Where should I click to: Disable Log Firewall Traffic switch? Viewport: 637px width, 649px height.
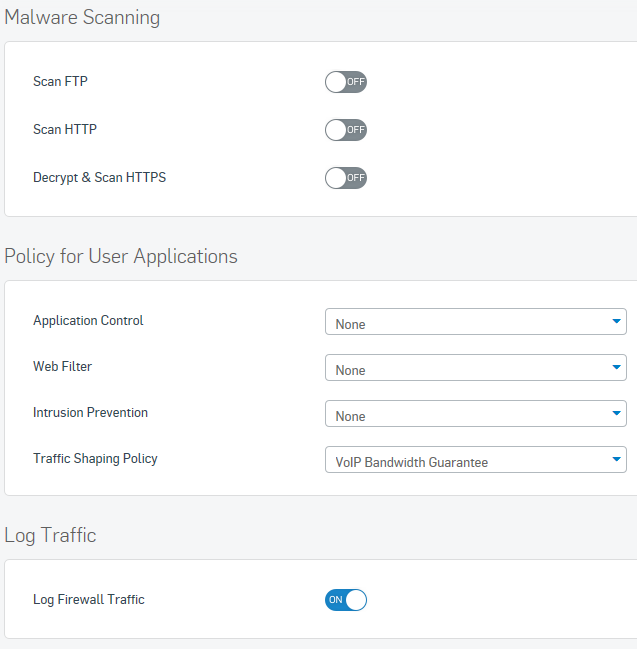(x=346, y=600)
